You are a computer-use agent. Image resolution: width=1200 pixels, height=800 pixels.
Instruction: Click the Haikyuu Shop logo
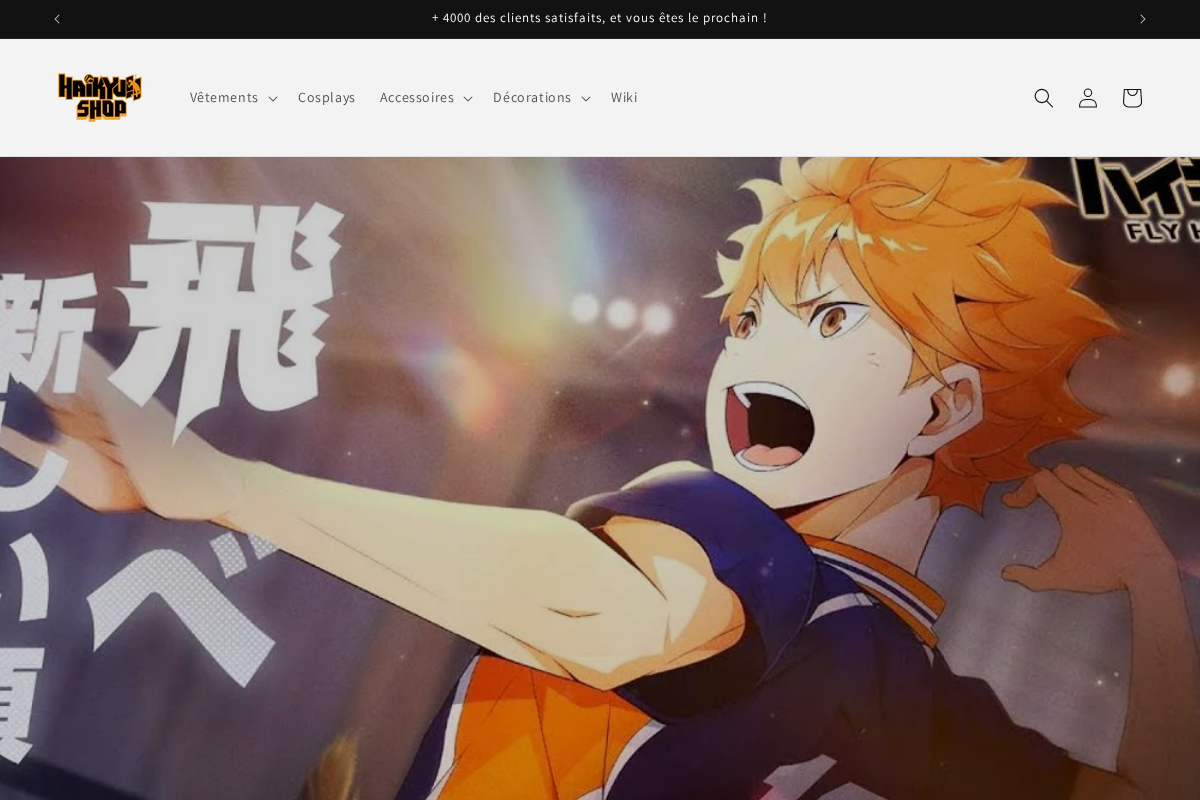pos(100,97)
